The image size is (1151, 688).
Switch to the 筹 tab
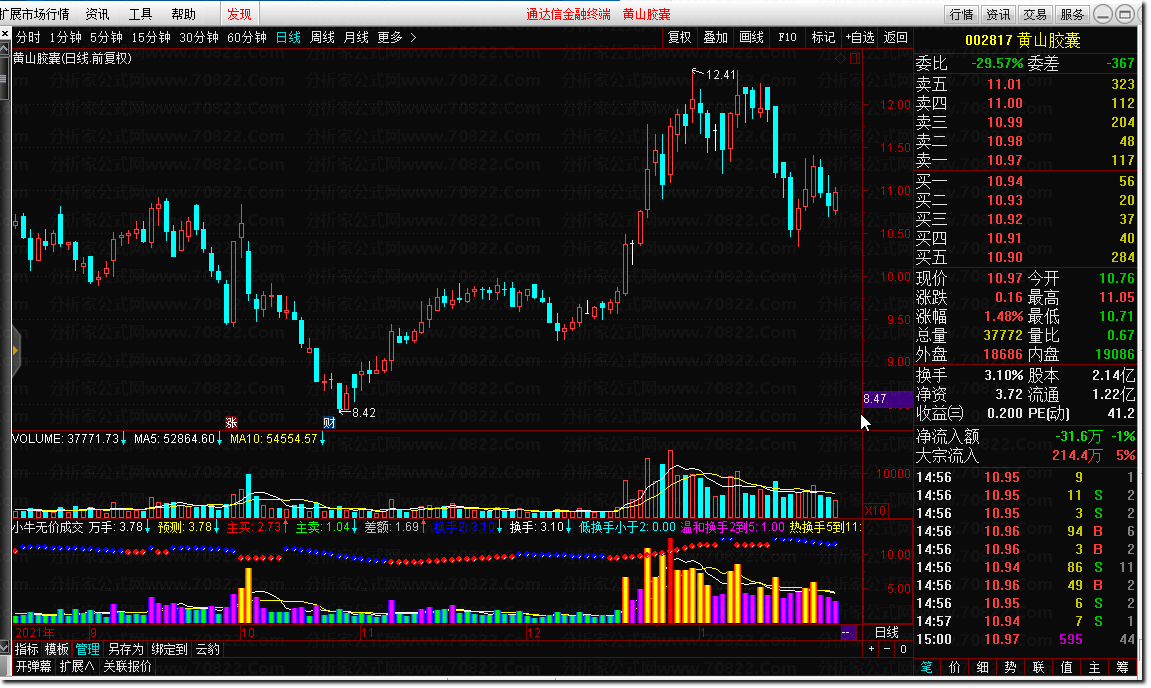[x=1122, y=667]
